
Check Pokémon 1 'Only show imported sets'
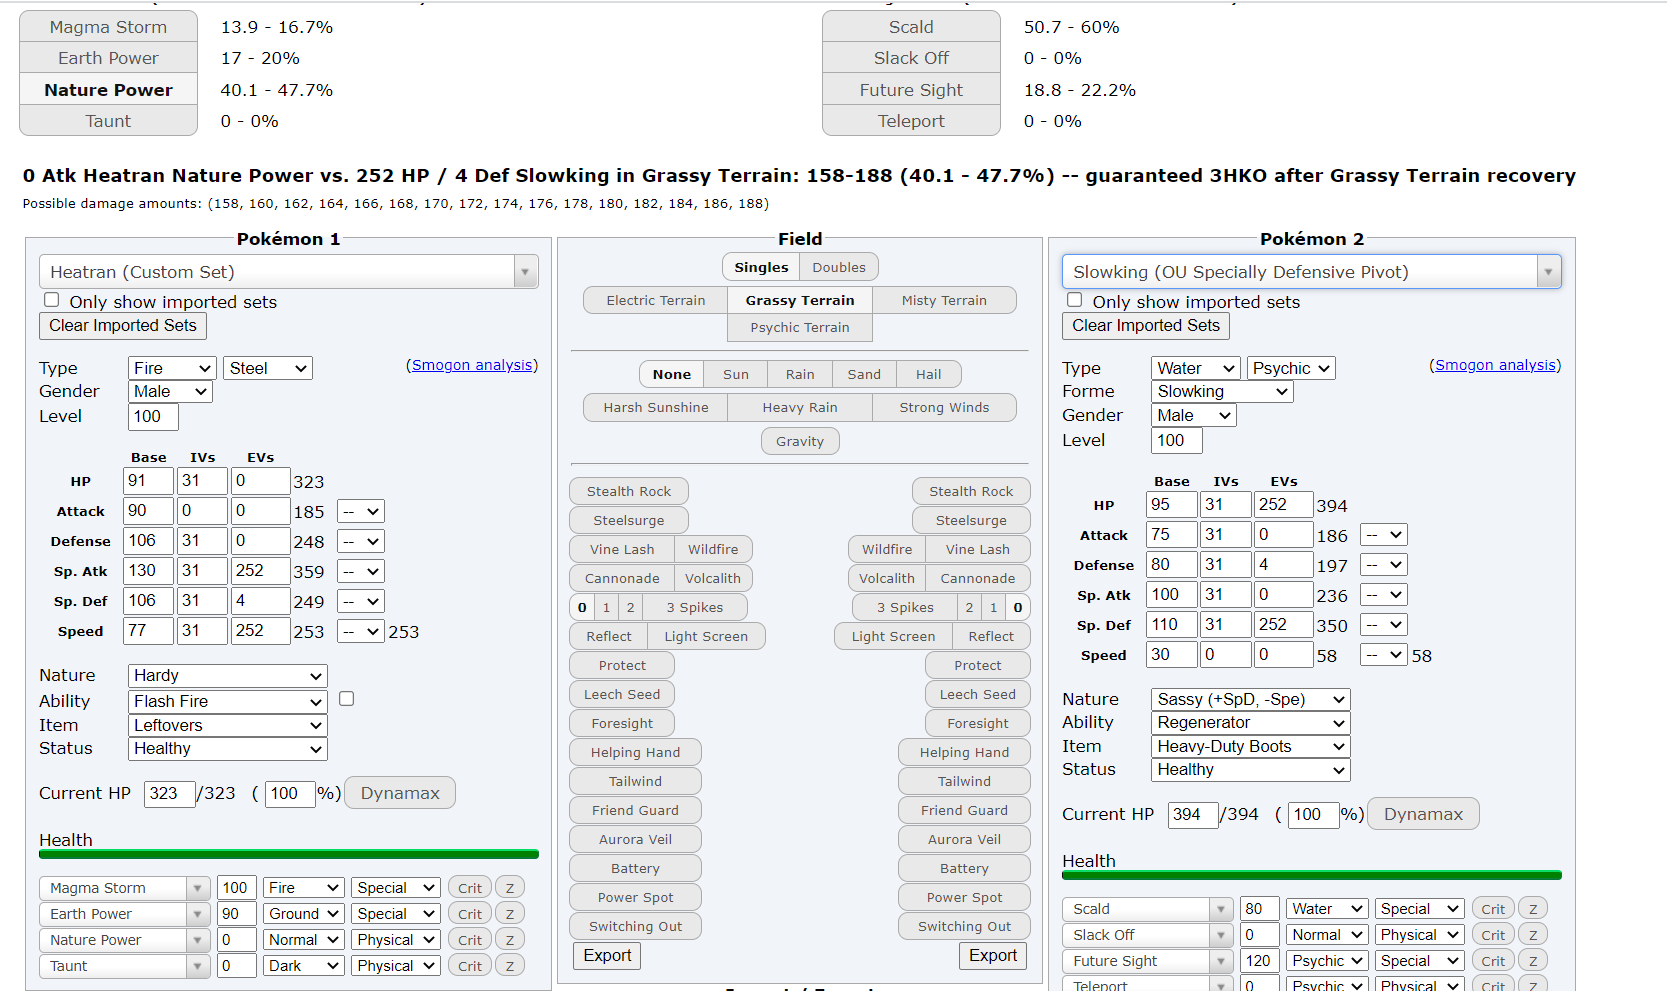52,300
